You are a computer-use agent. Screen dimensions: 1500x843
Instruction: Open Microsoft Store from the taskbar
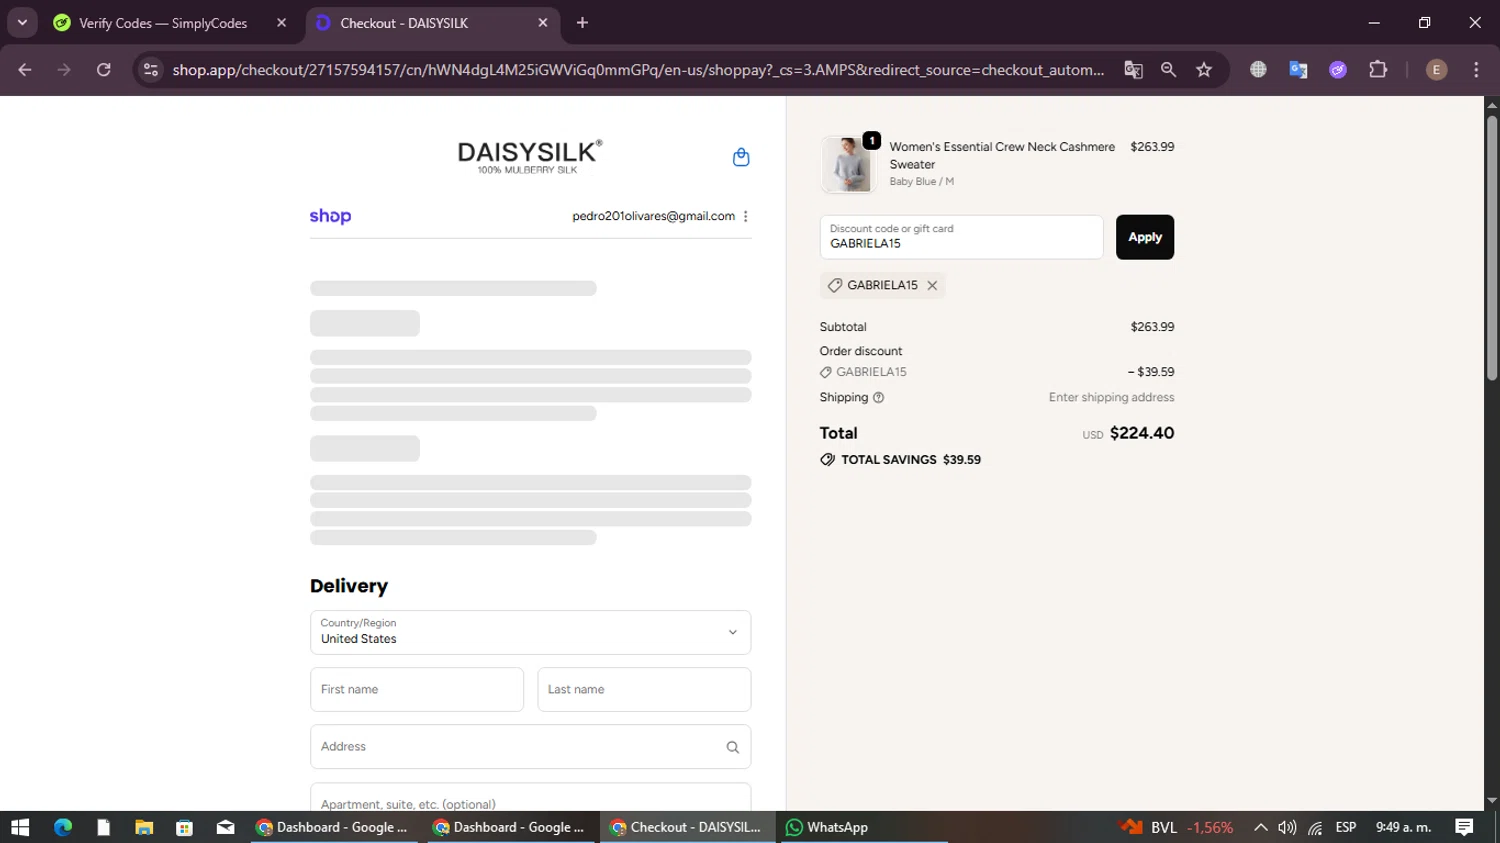point(184,827)
